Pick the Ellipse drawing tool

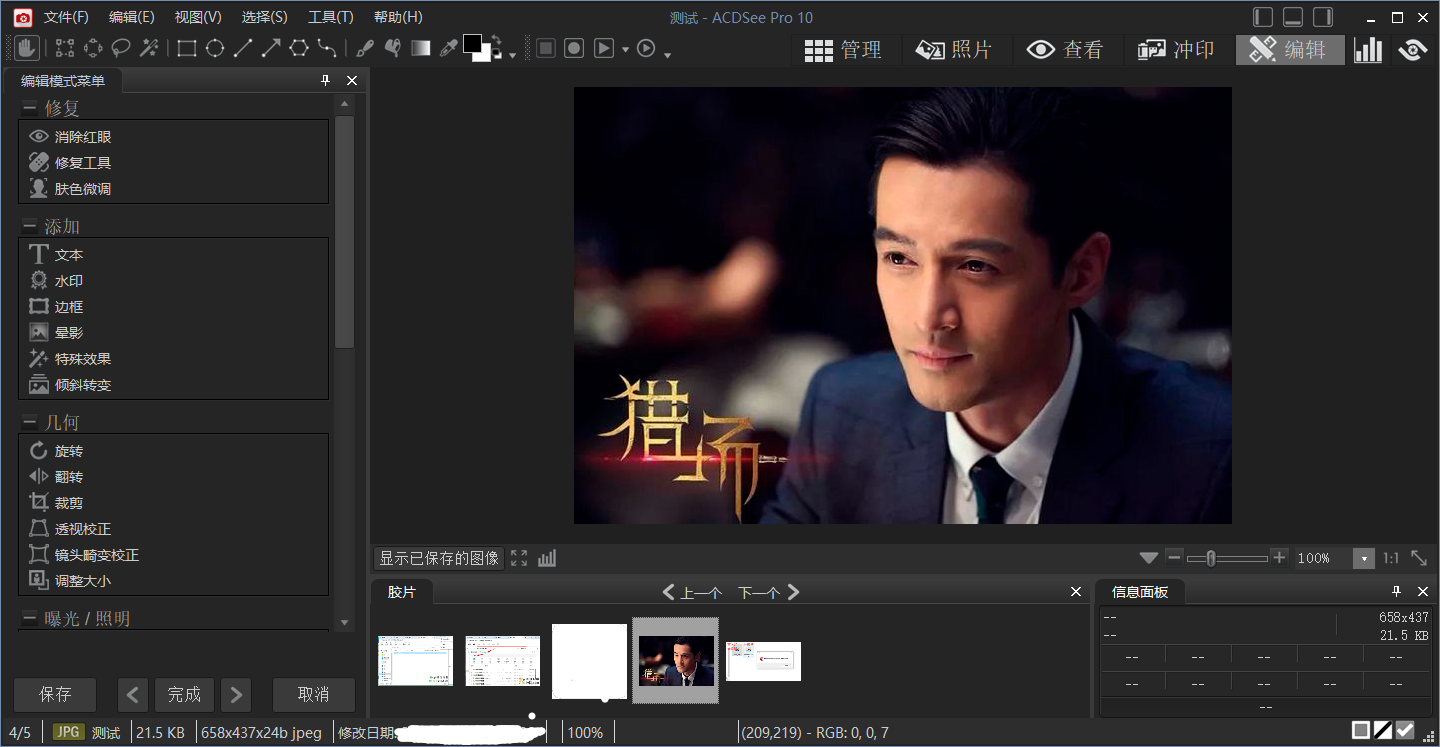pyautogui.click(x=215, y=48)
